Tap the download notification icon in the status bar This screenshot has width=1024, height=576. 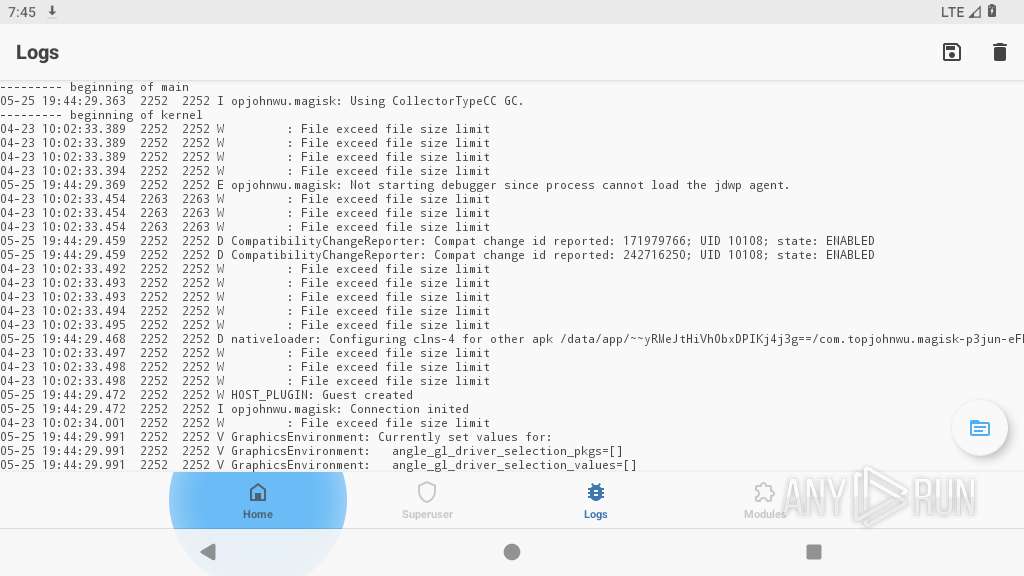(52, 12)
